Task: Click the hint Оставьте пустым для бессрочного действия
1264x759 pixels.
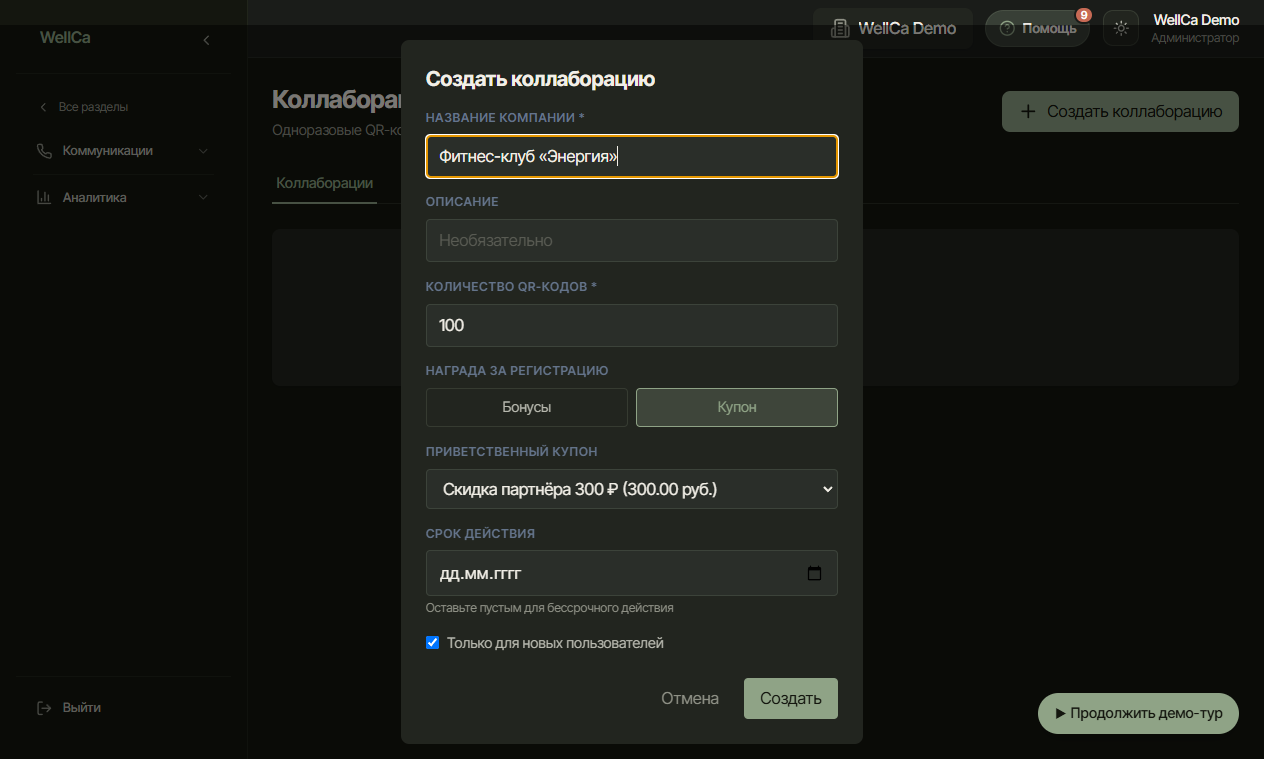Action: tap(549, 608)
